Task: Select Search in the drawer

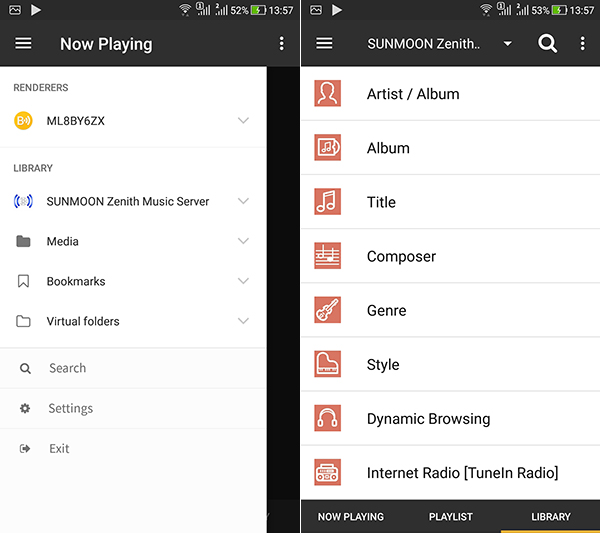Action: click(133, 368)
